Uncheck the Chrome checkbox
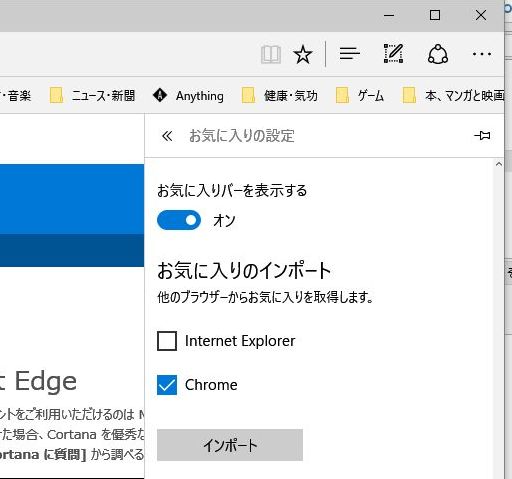This screenshot has width=512, height=479. point(167,385)
